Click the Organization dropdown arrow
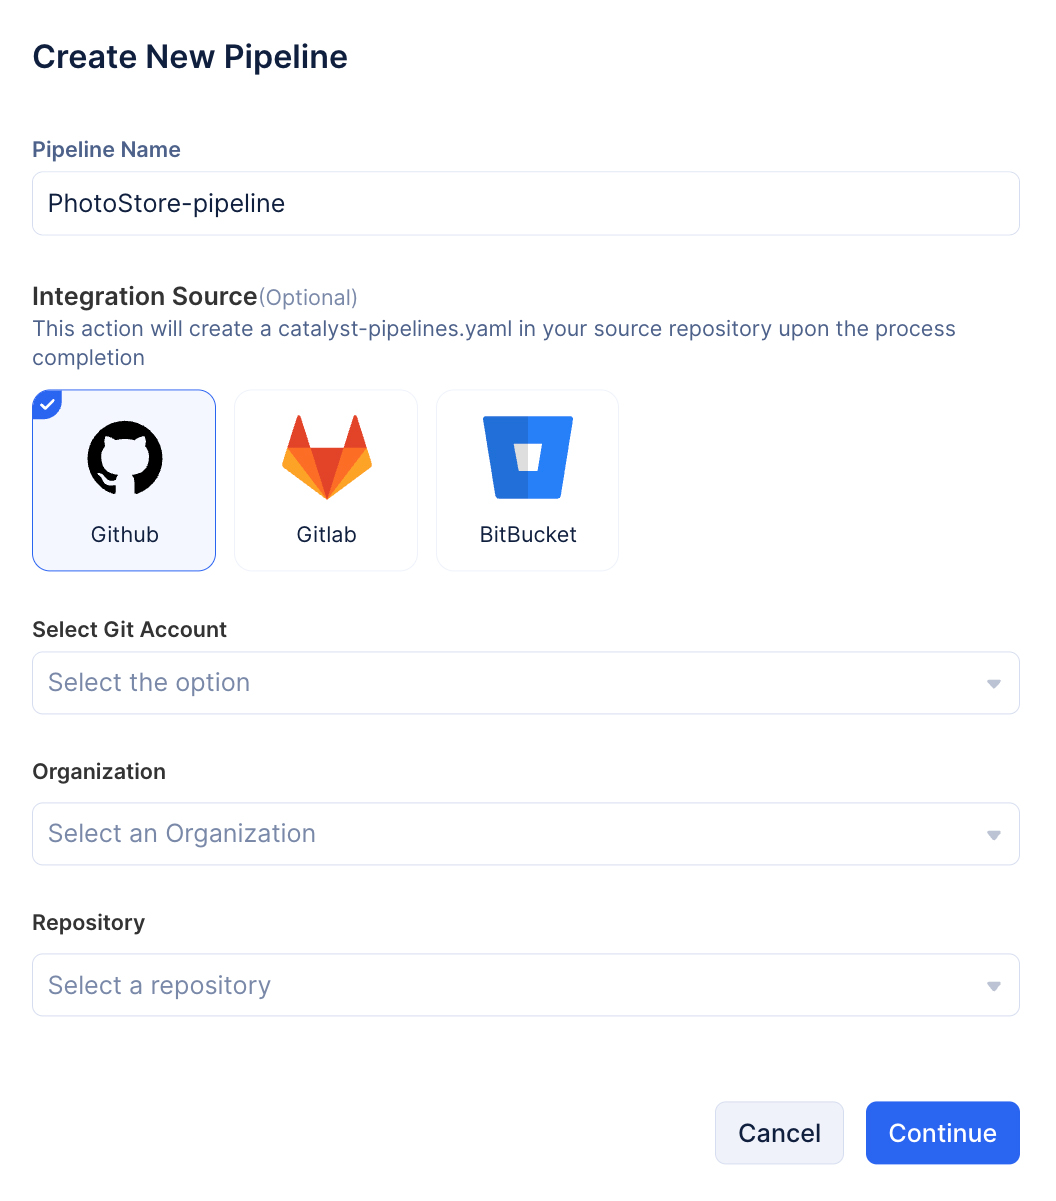This screenshot has height=1201, width=1056. 994,835
